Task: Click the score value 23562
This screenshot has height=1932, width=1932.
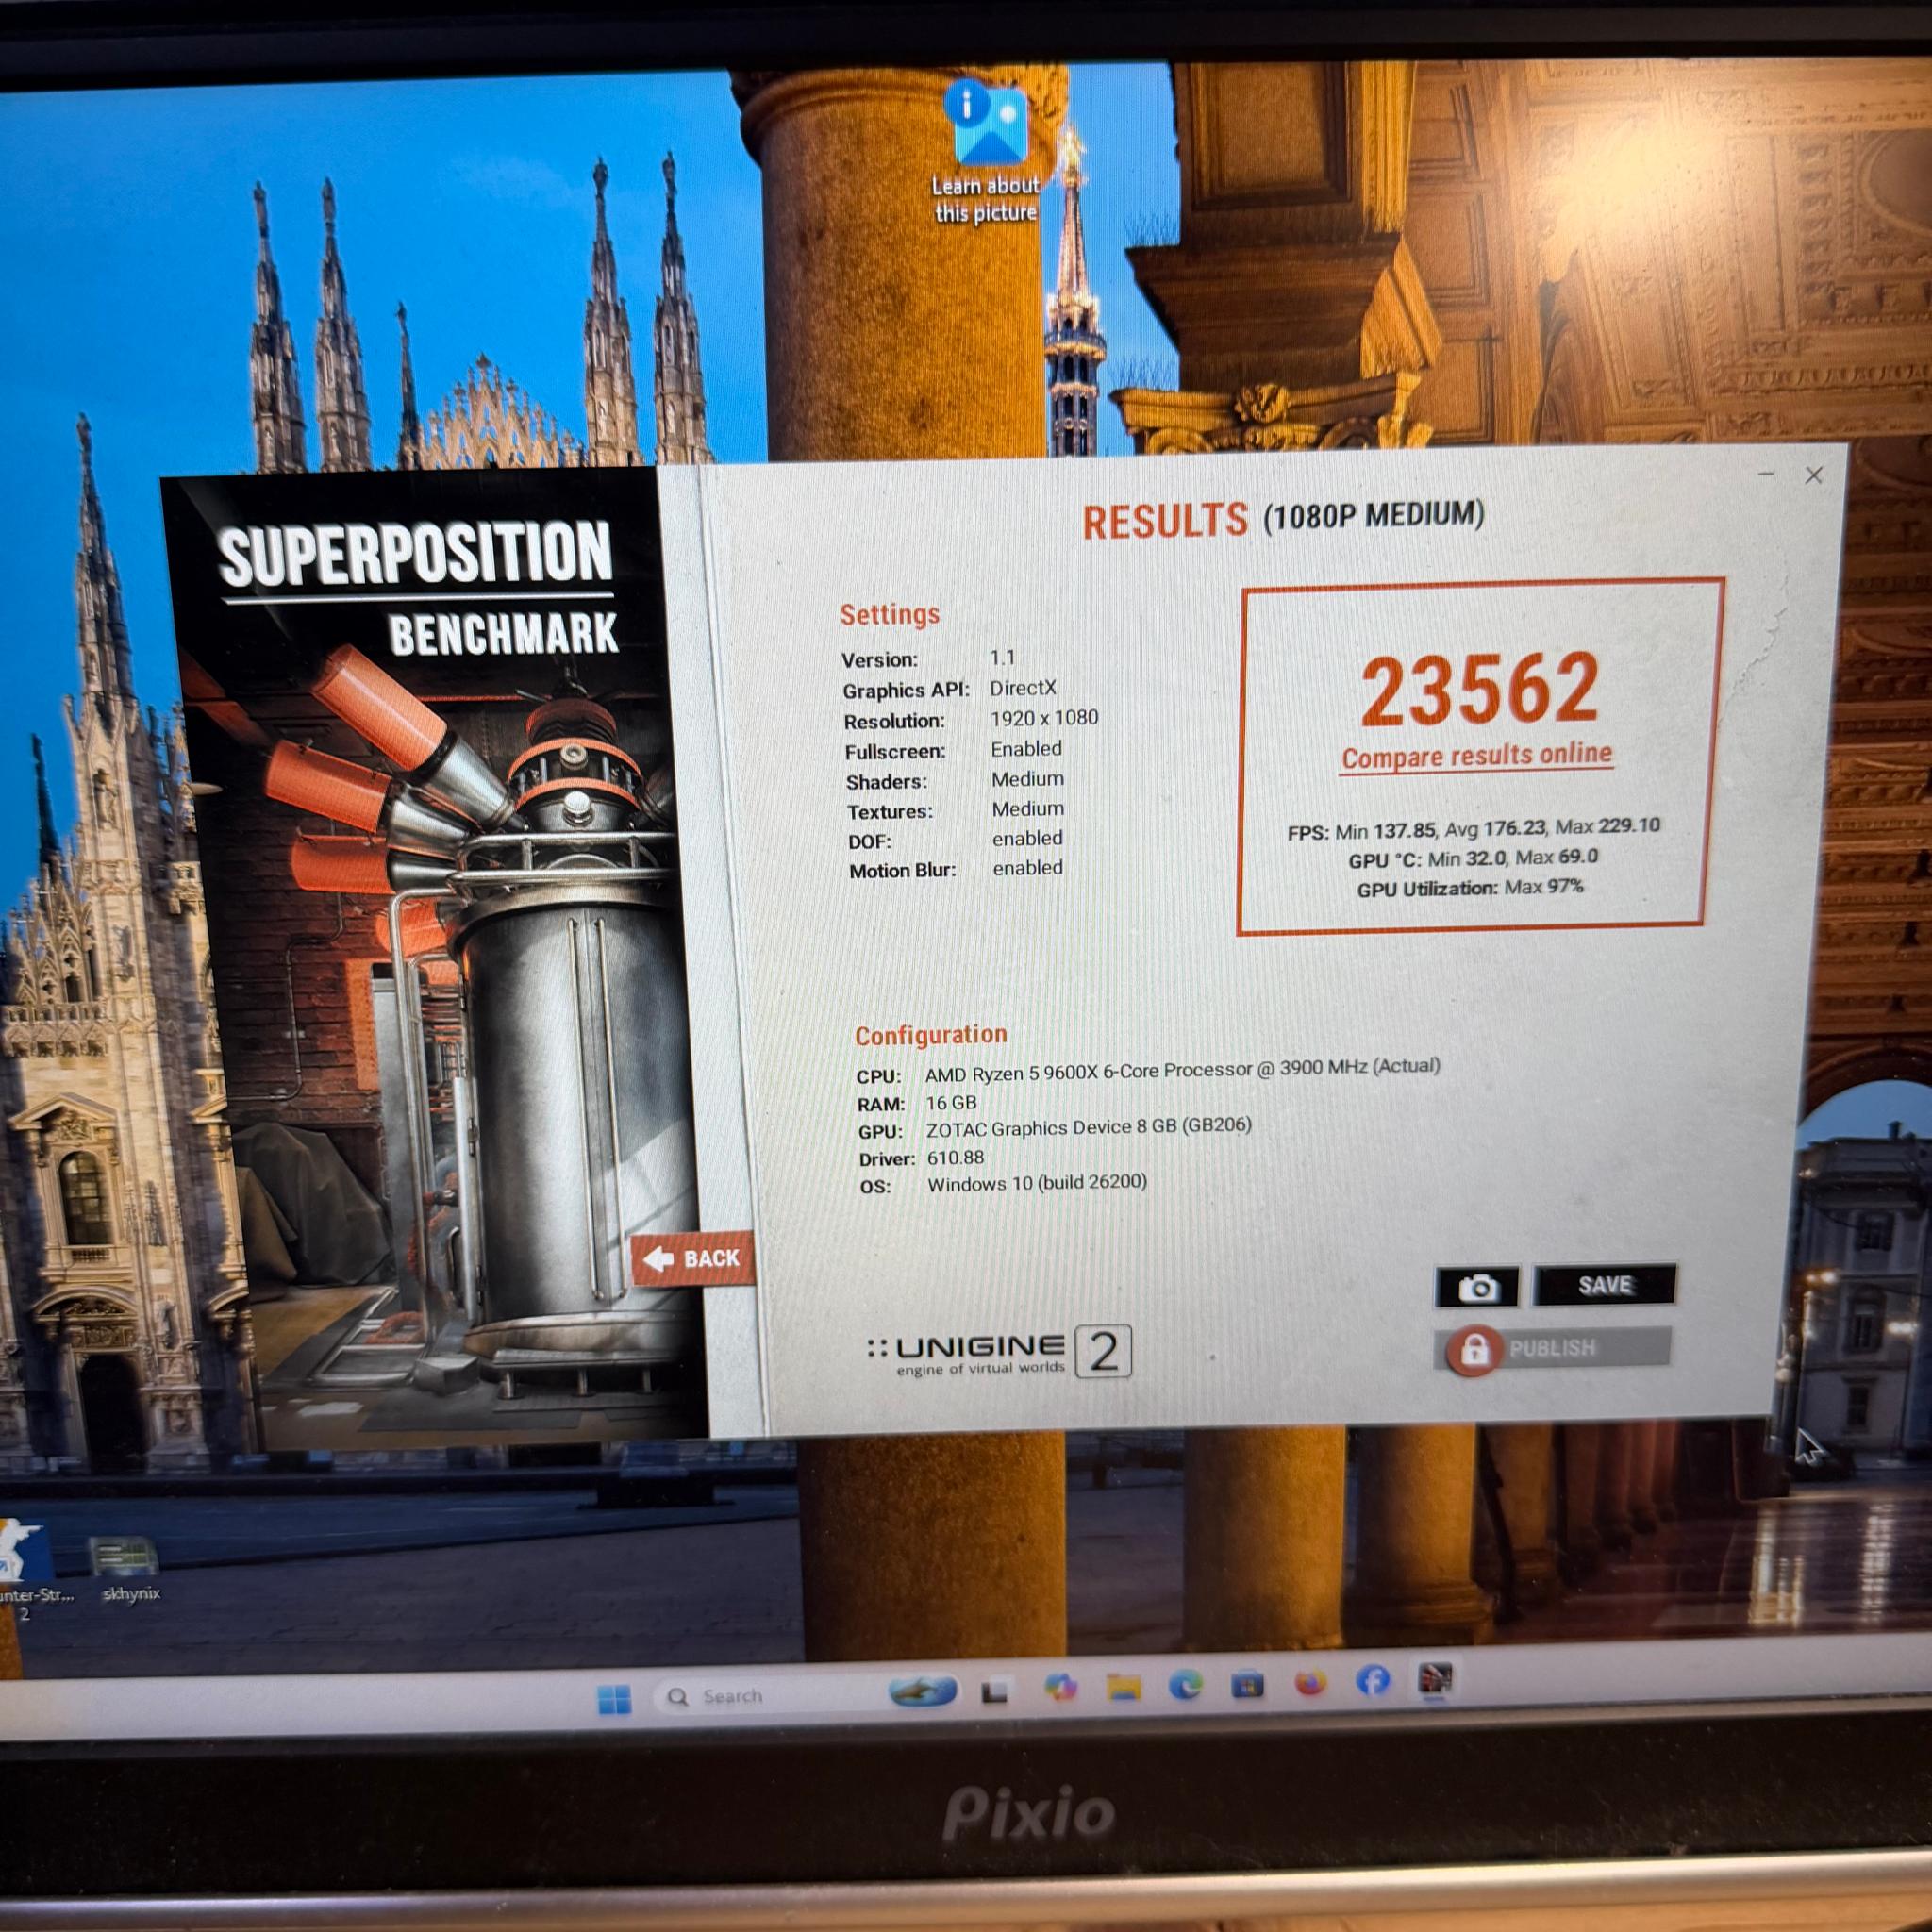Action: click(1479, 688)
